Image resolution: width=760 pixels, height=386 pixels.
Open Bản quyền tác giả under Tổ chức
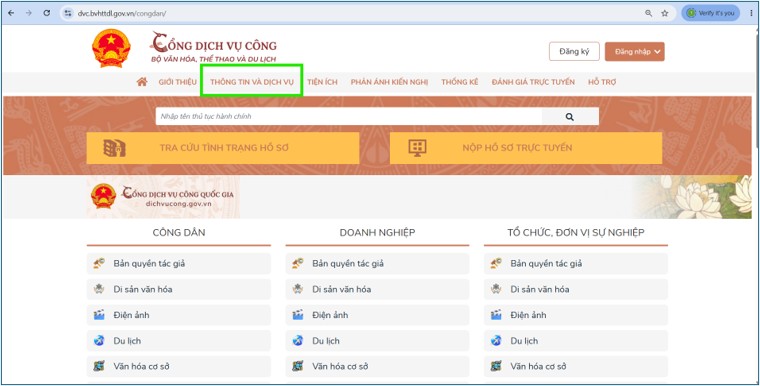pyautogui.click(x=576, y=263)
